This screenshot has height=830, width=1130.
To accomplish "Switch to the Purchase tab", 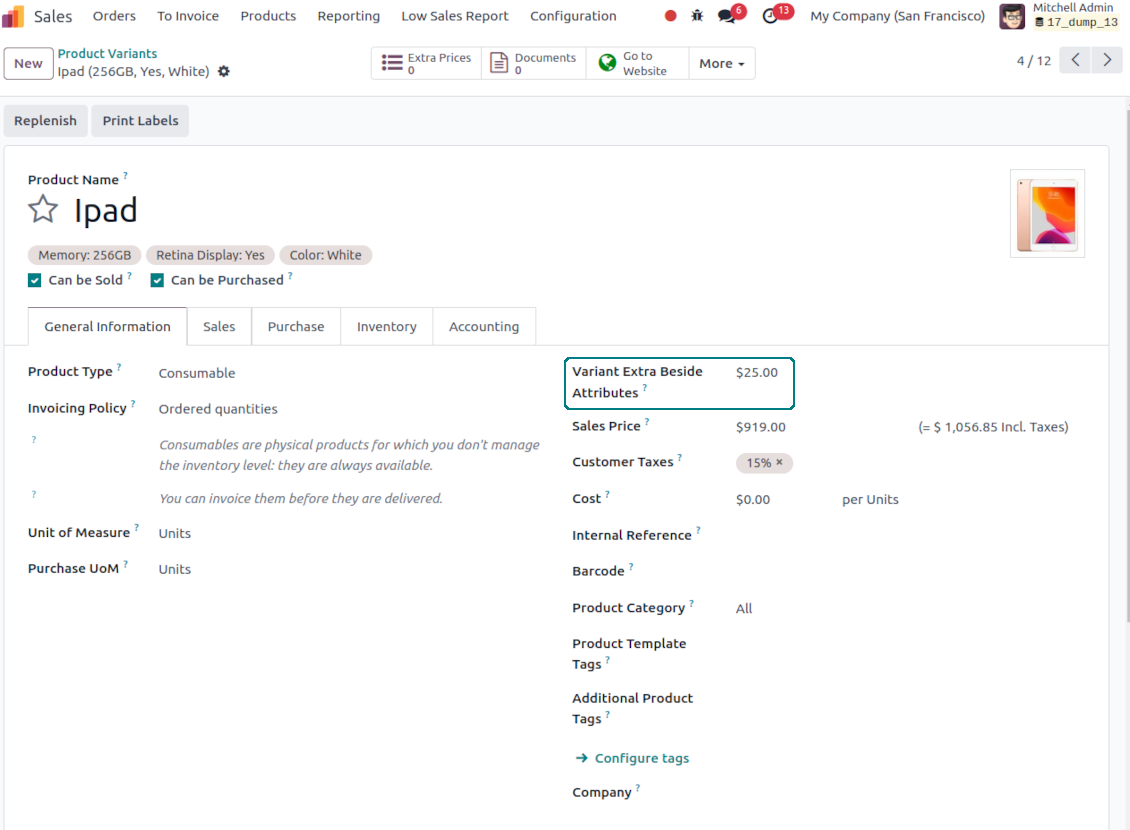I will click(x=296, y=326).
